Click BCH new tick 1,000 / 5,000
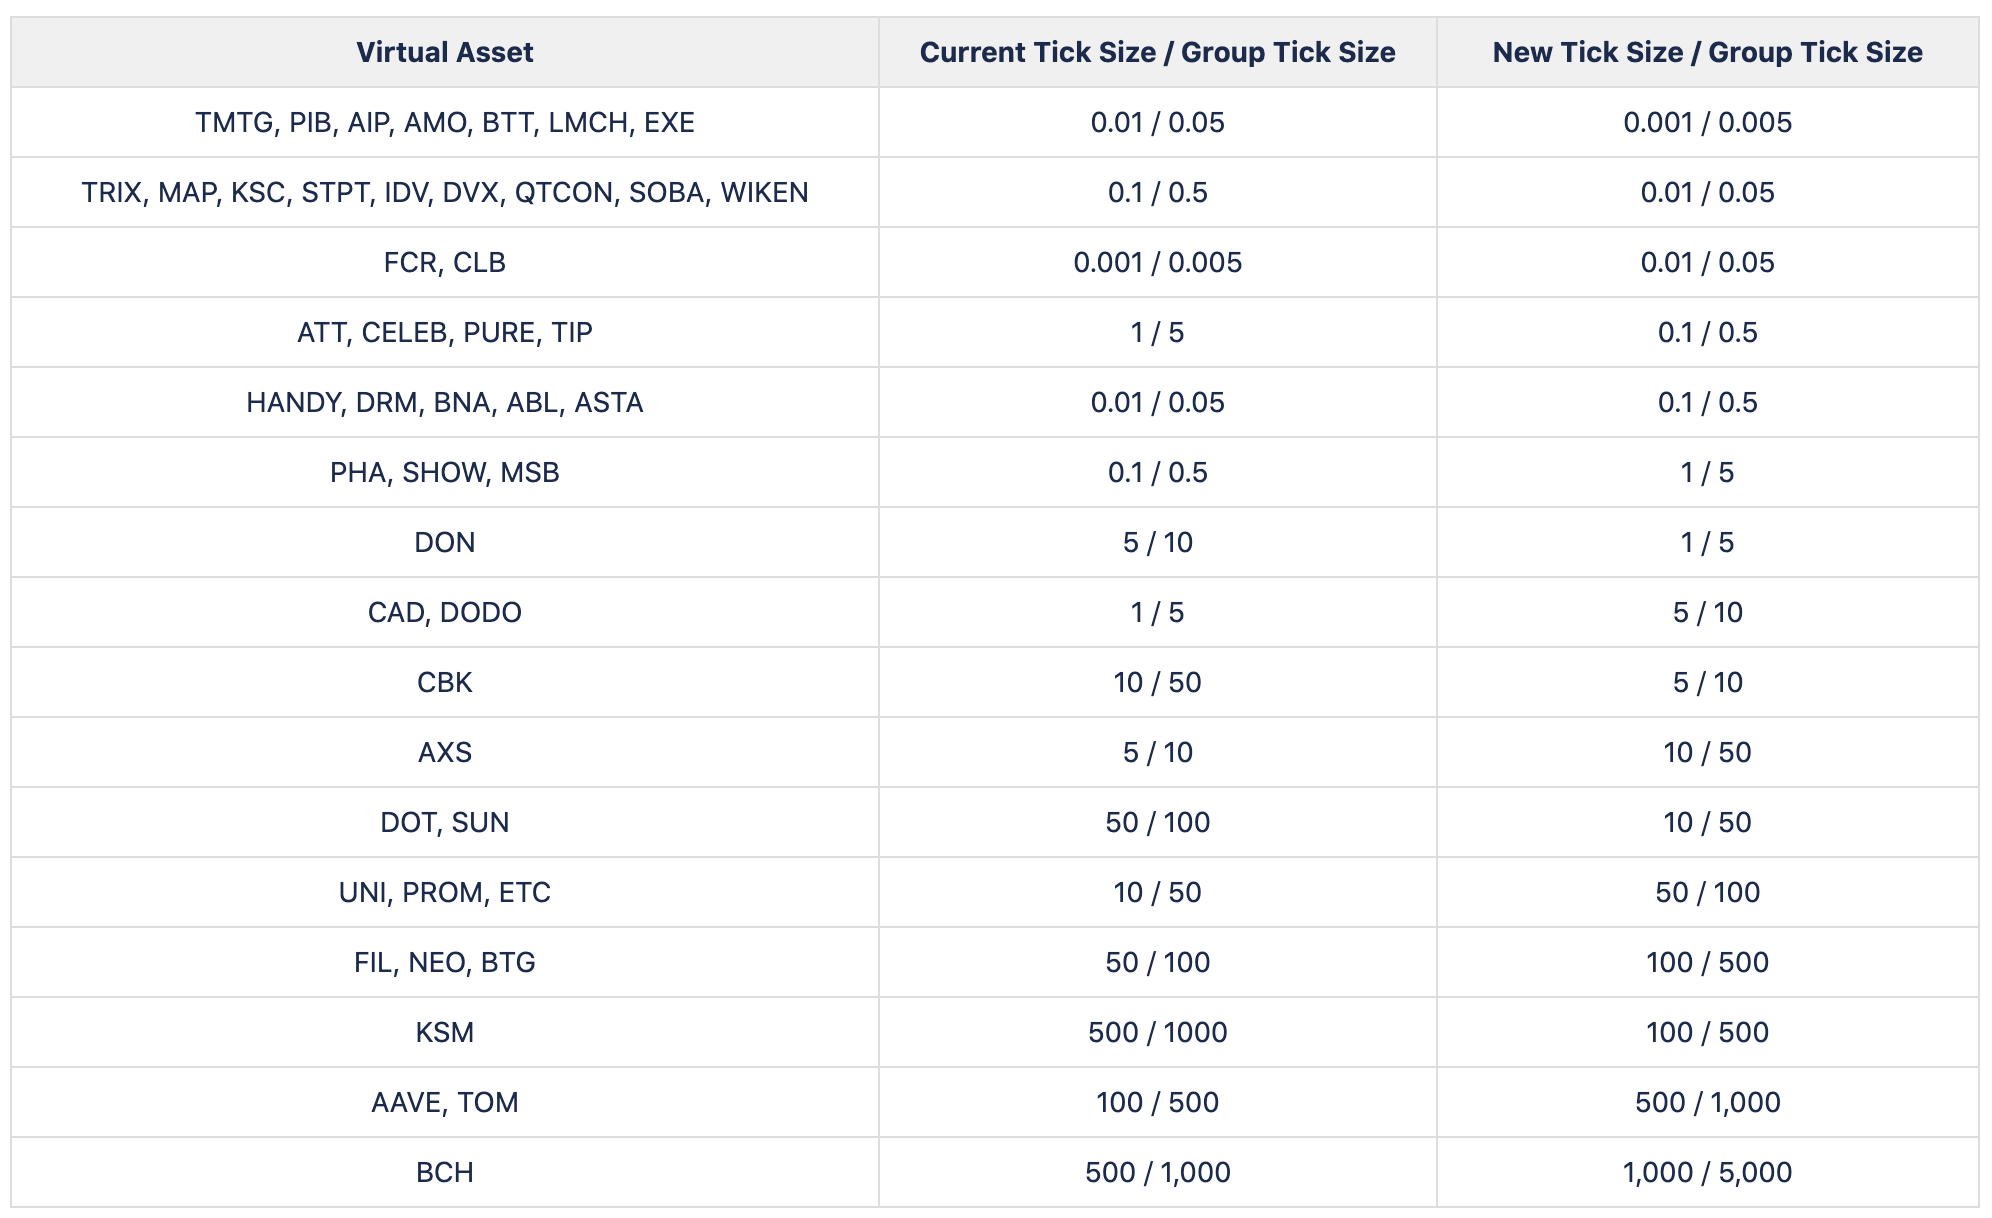Viewport: 1992px width, 1218px height. click(x=1707, y=1172)
